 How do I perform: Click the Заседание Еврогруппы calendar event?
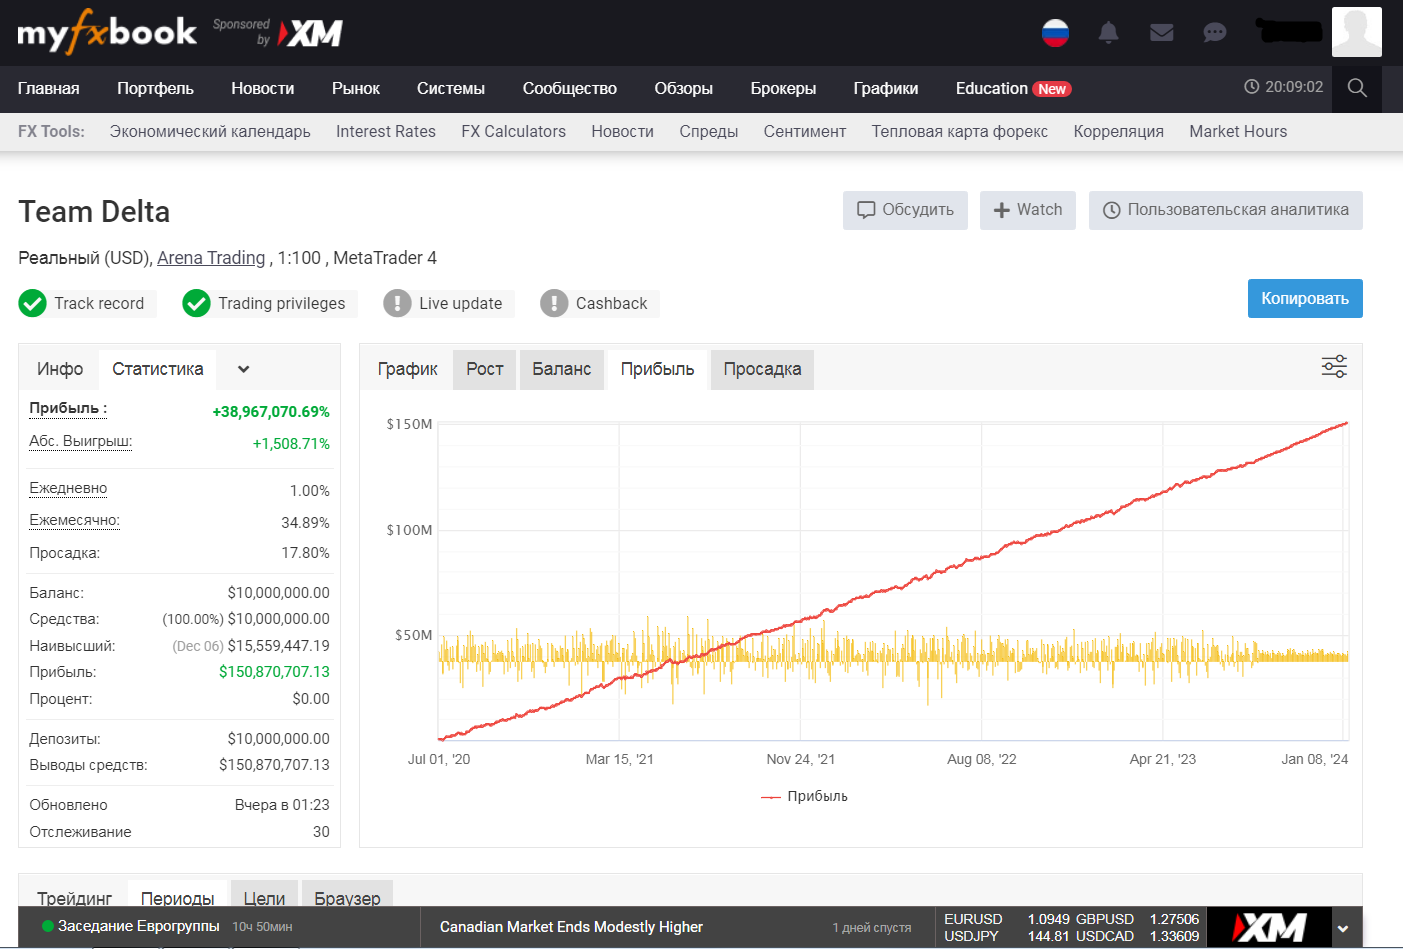(x=139, y=926)
